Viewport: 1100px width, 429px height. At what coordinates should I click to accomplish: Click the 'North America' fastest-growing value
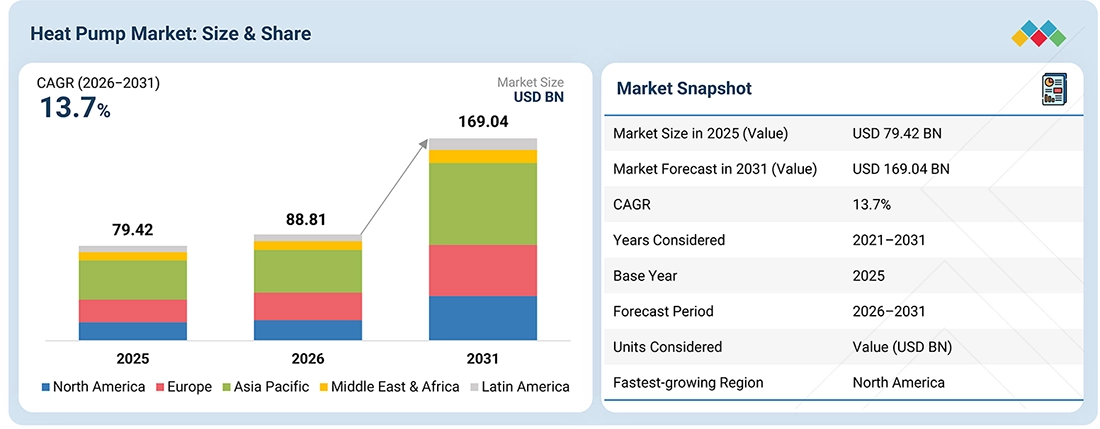pos(899,383)
